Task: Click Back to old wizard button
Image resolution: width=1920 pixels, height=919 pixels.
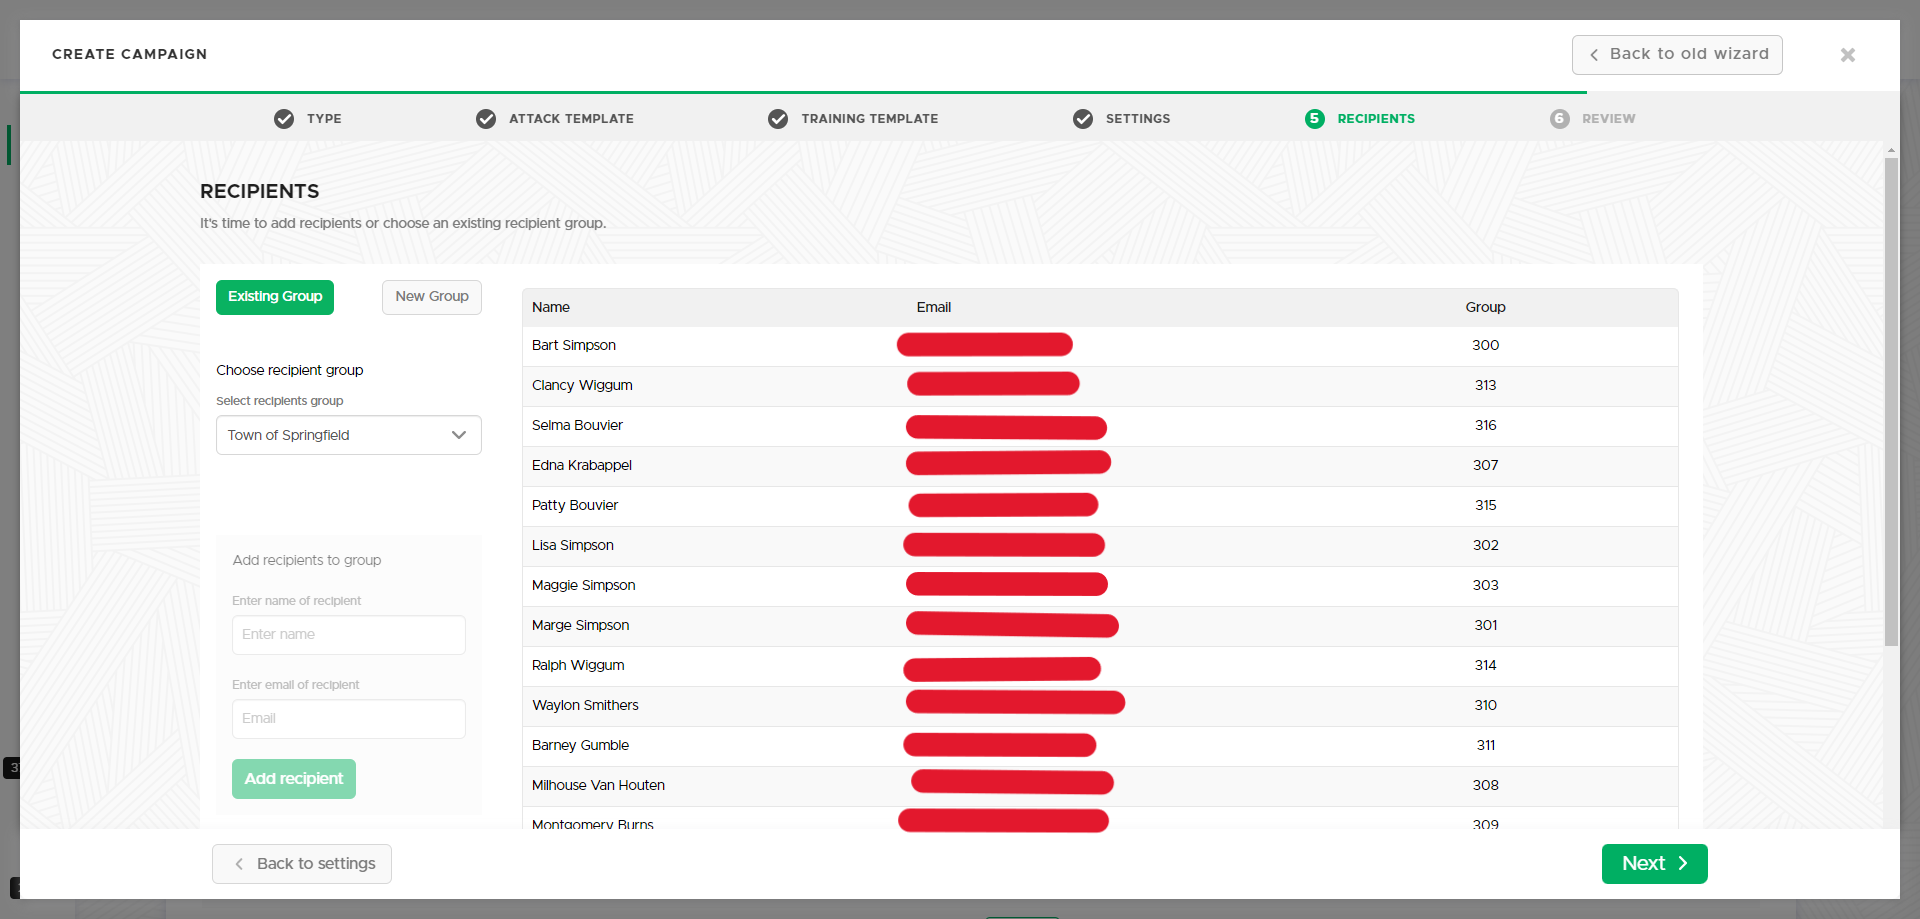Action: (1677, 55)
